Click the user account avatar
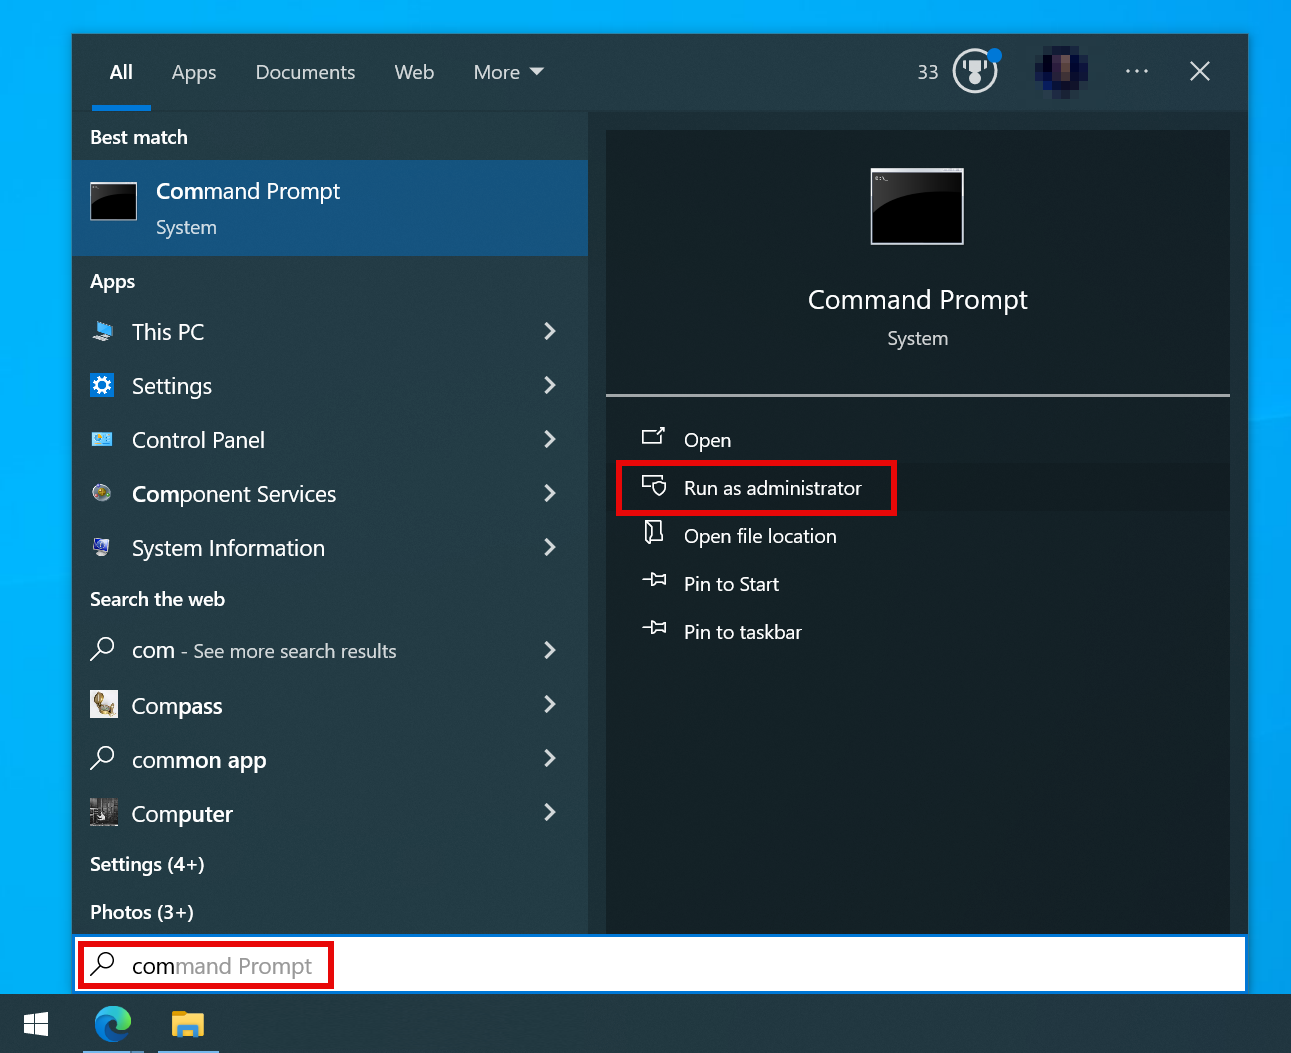The height and width of the screenshot is (1053, 1291). 1062,70
